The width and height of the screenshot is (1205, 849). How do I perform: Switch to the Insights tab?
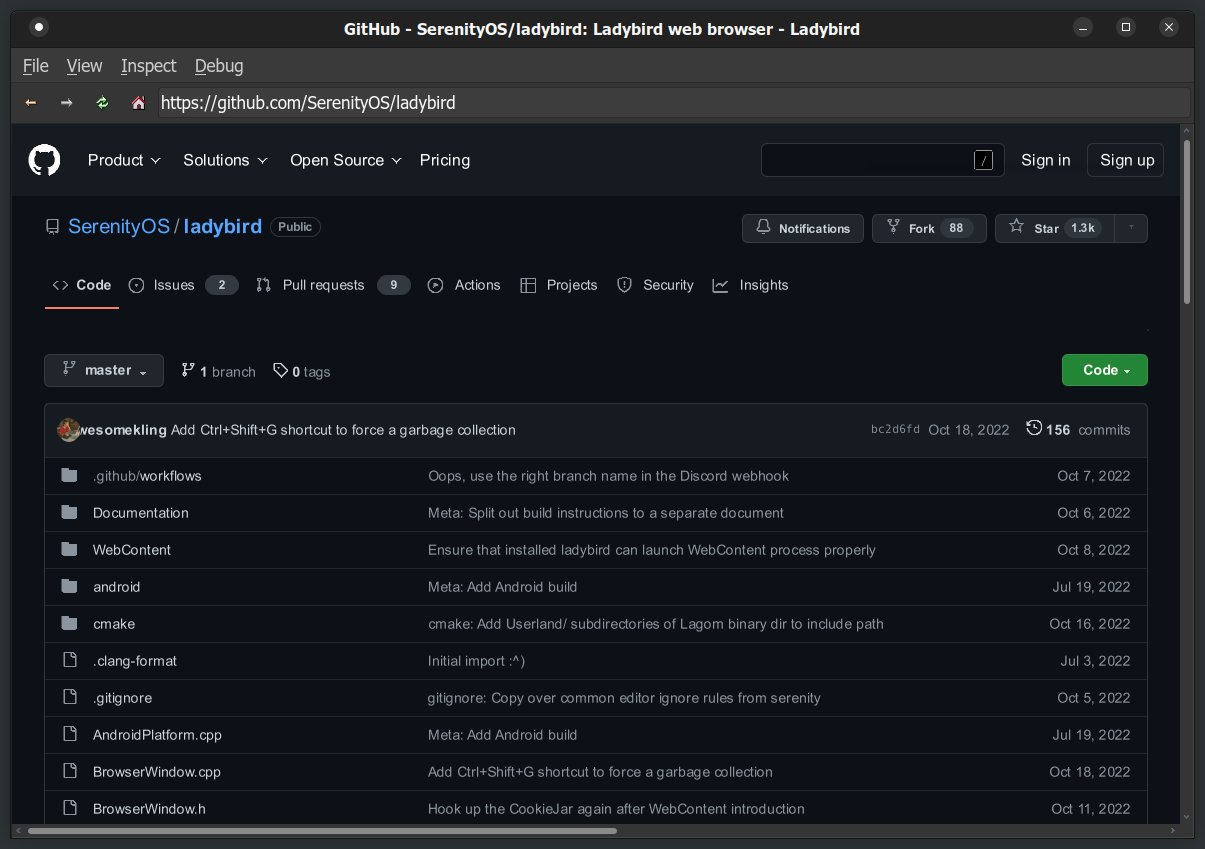750,285
